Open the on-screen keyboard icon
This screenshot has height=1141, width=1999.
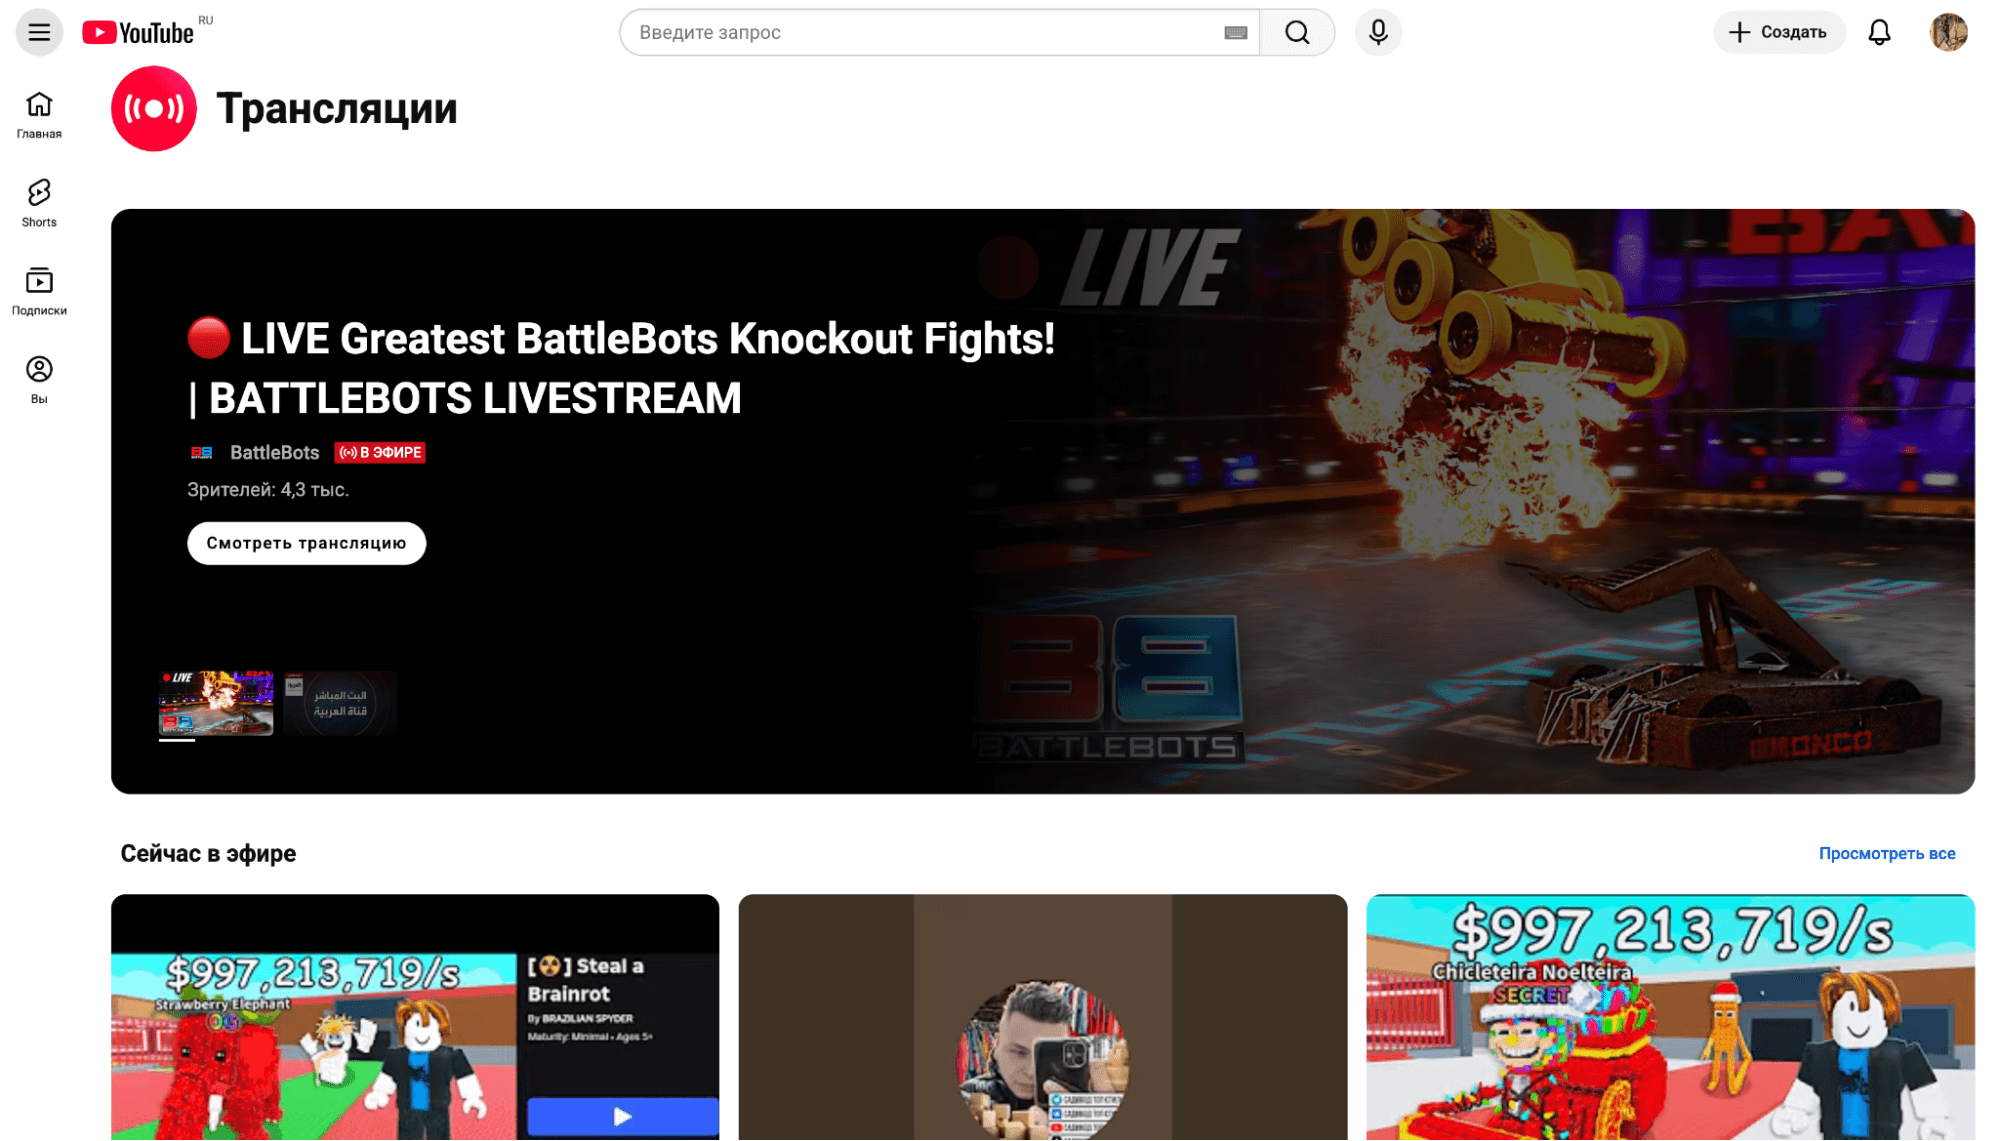click(1235, 32)
